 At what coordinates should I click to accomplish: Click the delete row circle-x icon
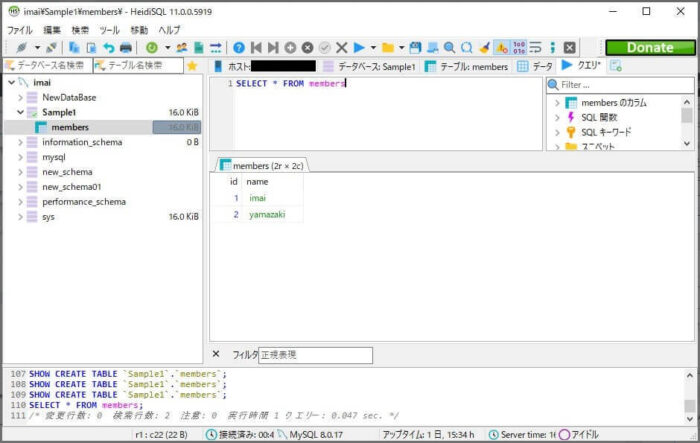pyautogui.click(x=307, y=48)
